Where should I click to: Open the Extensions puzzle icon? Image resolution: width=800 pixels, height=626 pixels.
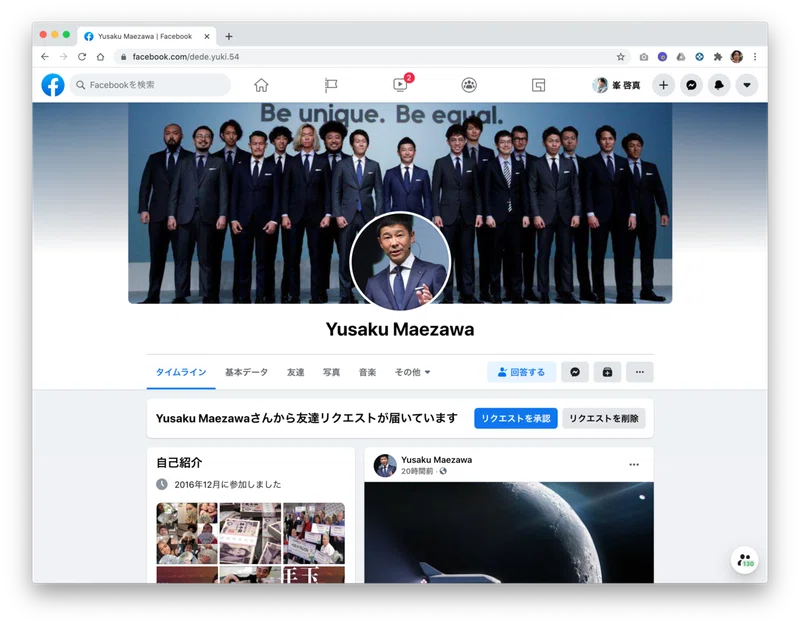pyautogui.click(x=718, y=57)
